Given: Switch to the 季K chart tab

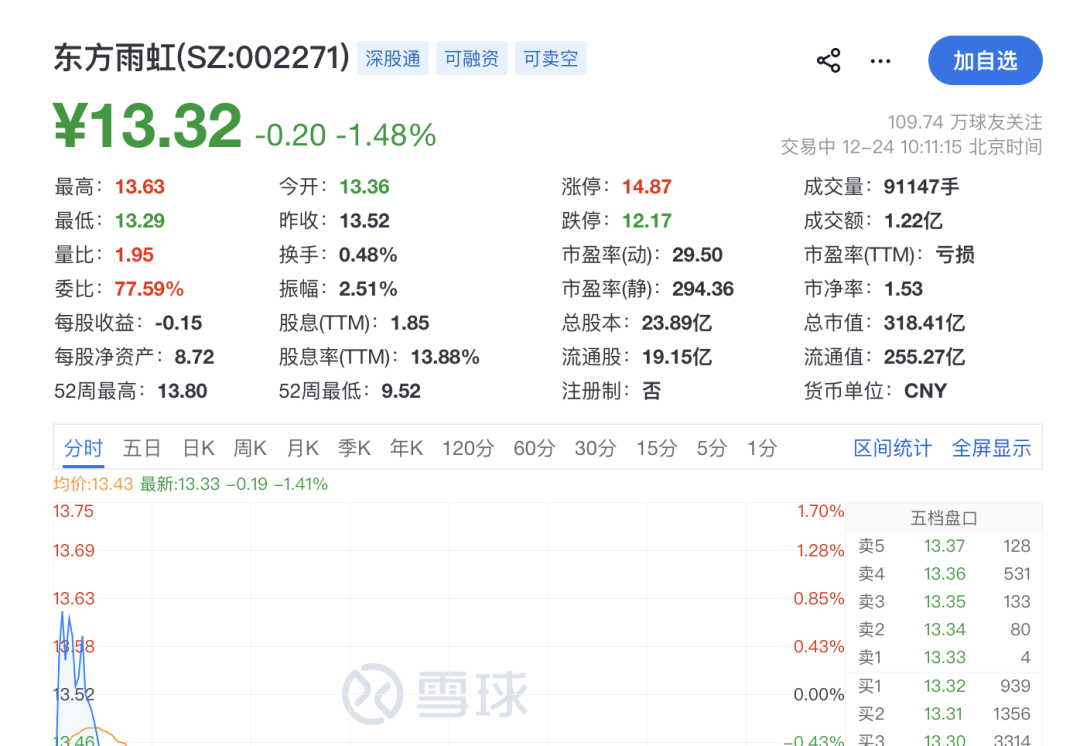Looking at the screenshot, I should click(x=354, y=448).
